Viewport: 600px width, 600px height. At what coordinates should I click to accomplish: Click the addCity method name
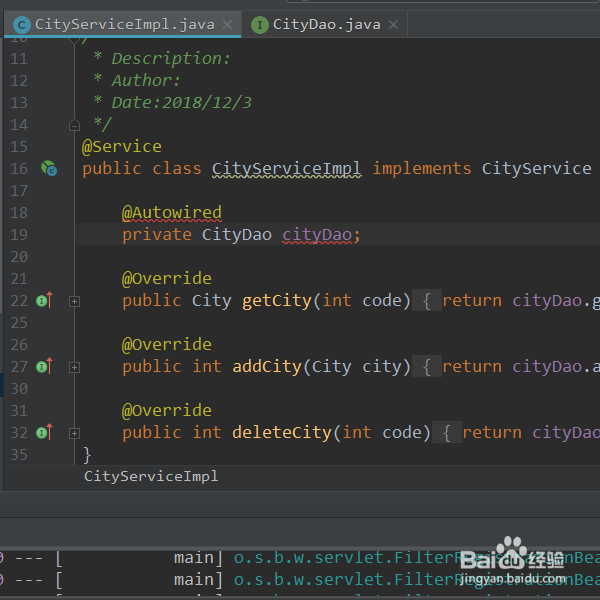[267, 367]
